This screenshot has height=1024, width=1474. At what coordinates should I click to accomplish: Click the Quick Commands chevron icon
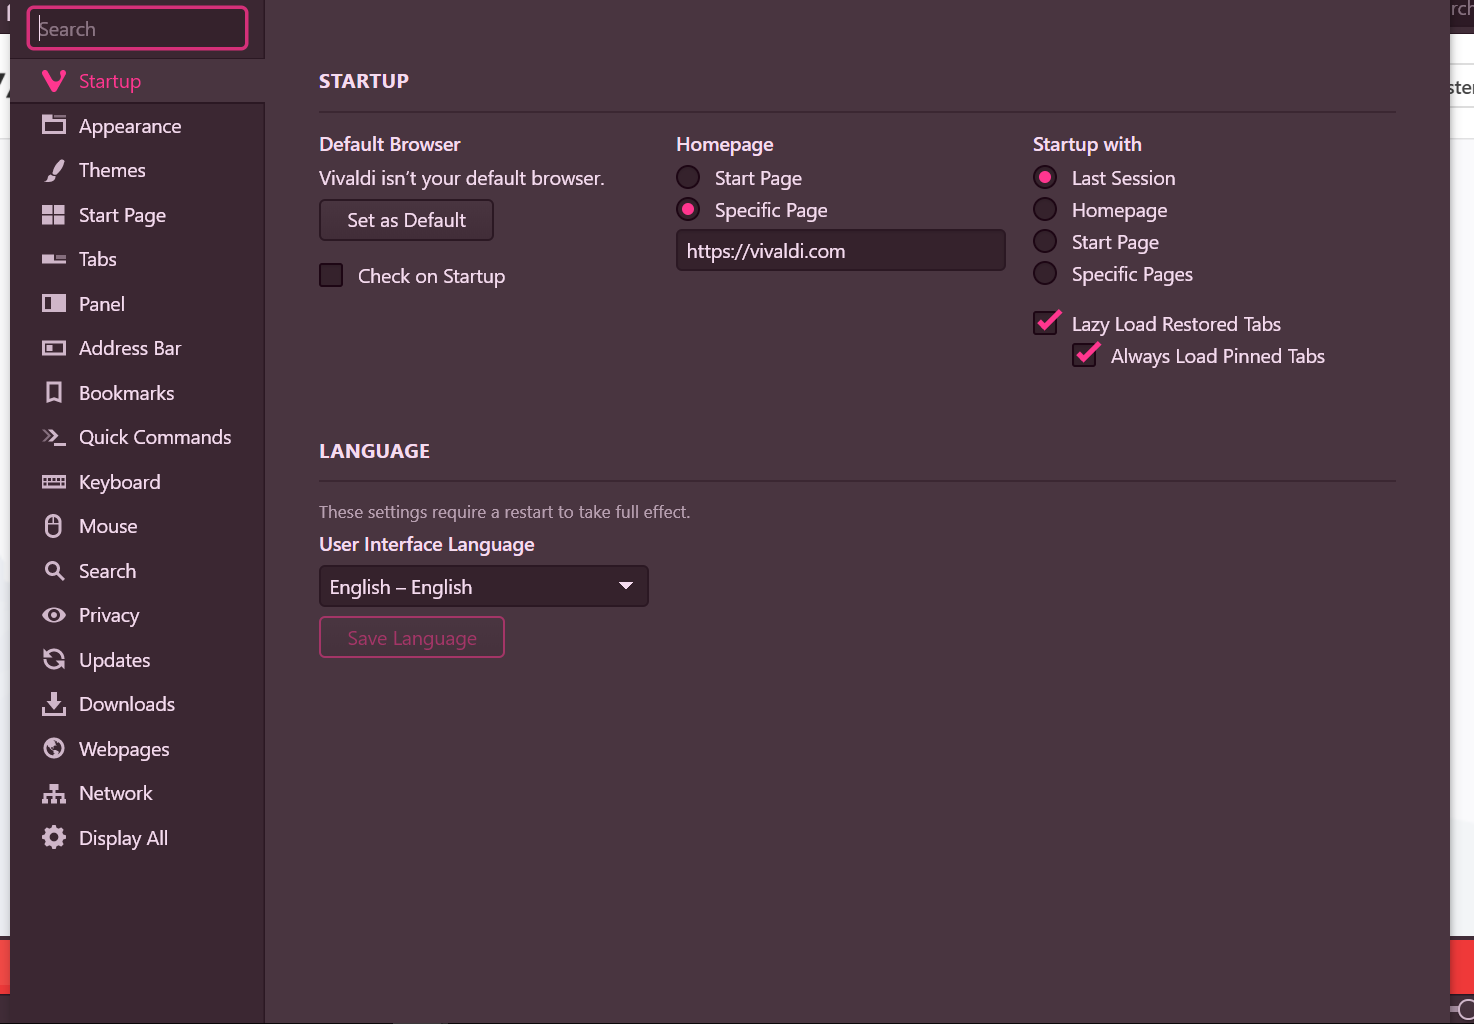pos(54,437)
